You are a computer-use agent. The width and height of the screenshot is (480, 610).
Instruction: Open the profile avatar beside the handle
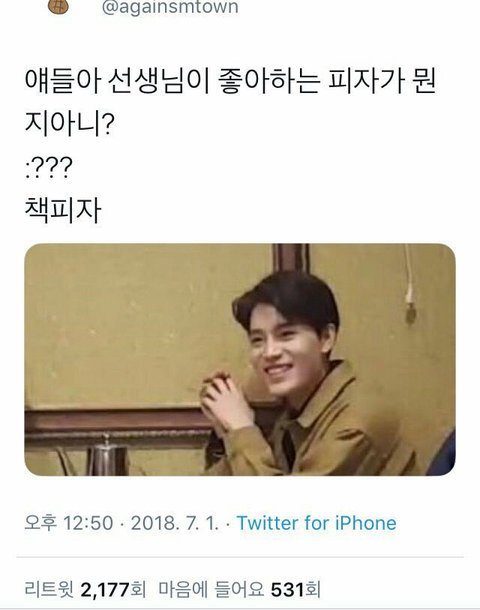tap(58, 7)
